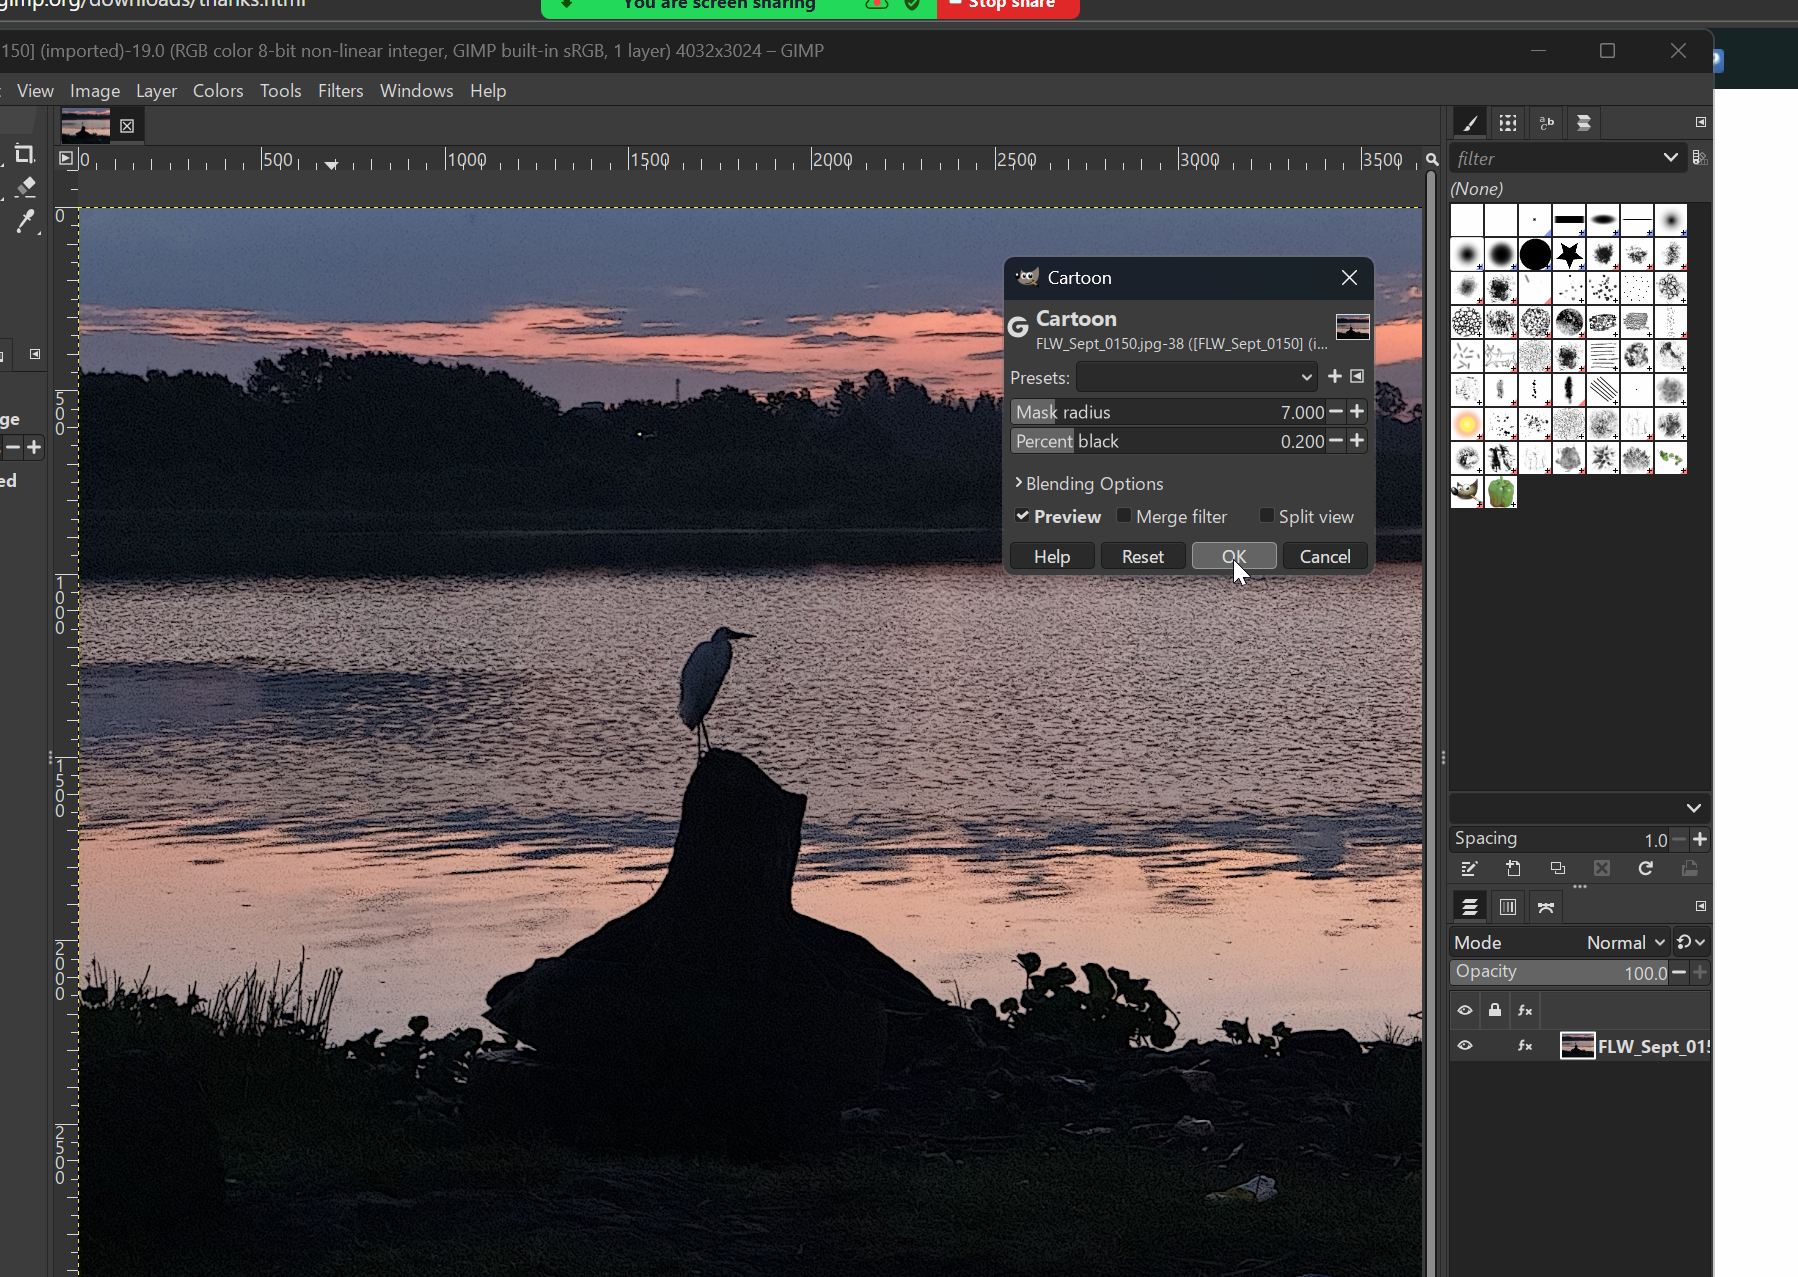Increase Mask radius with the plus button
The image size is (1798, 1277).
click(1357, 412)
